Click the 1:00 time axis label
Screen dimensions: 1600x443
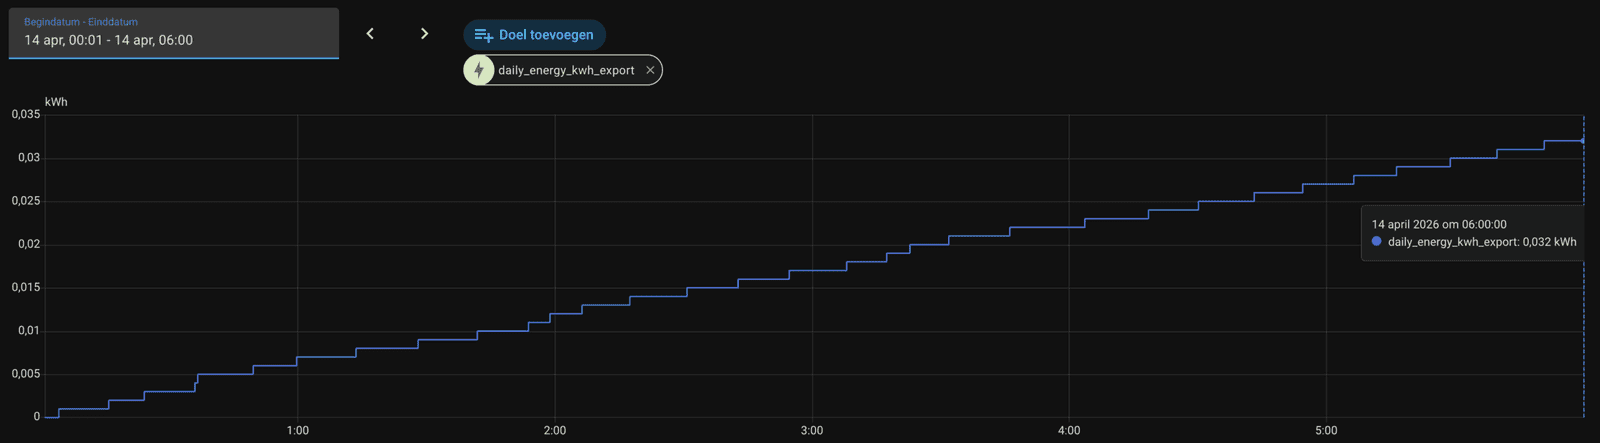tap(298, 430)
